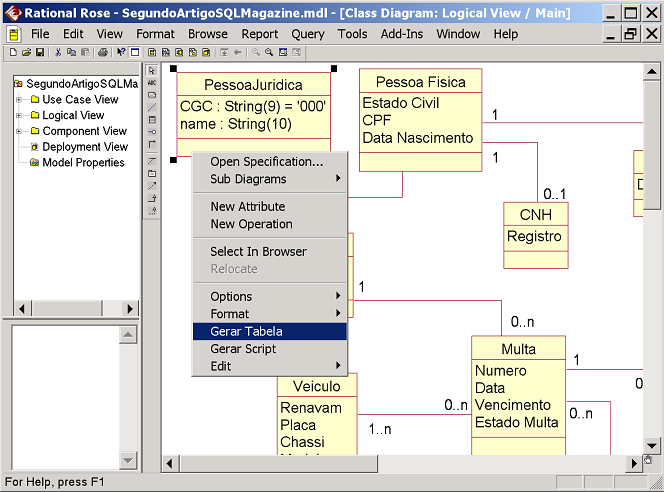Select the Unidirectional Association tool
The height and width of the screenshot is (492, 664).
[152, 144]
